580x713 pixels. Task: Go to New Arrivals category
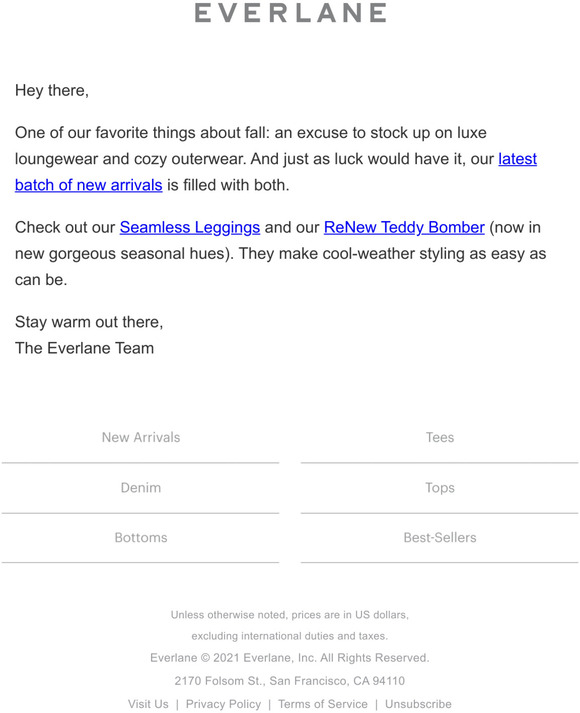coord(141,437)
